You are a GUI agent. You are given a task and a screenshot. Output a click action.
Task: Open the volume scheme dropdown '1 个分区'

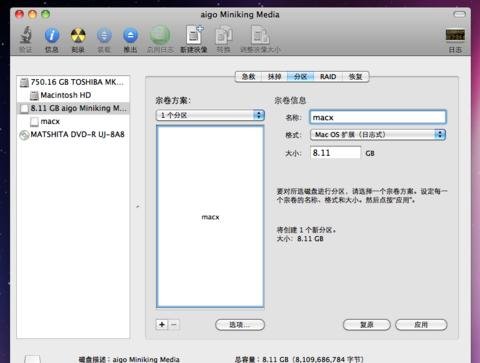click(x=210, y=115)
